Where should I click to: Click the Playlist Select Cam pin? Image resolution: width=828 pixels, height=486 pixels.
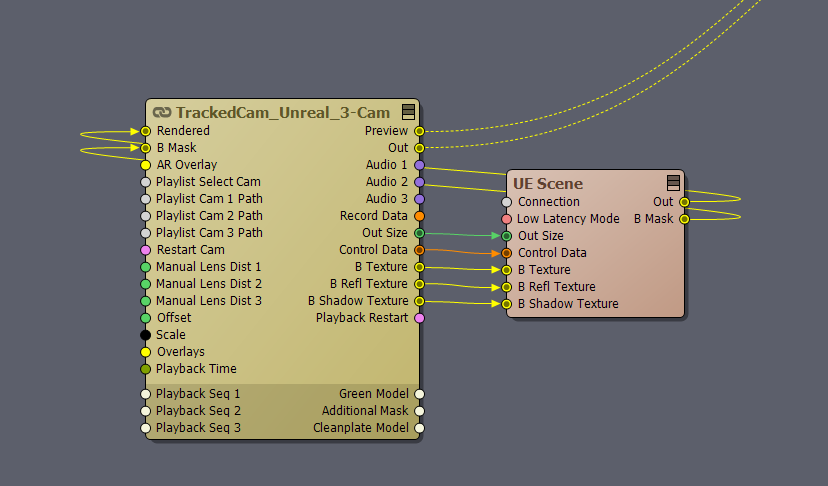coord(146,182)
